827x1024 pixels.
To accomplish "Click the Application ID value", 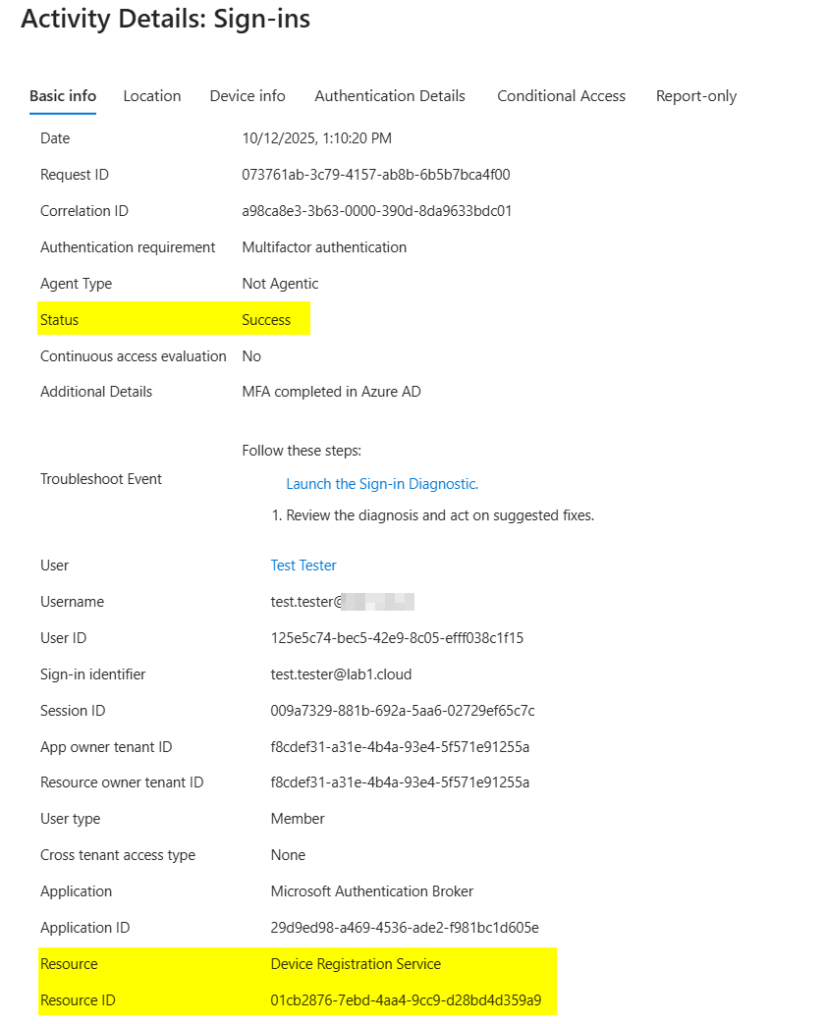I will point(404,928).
